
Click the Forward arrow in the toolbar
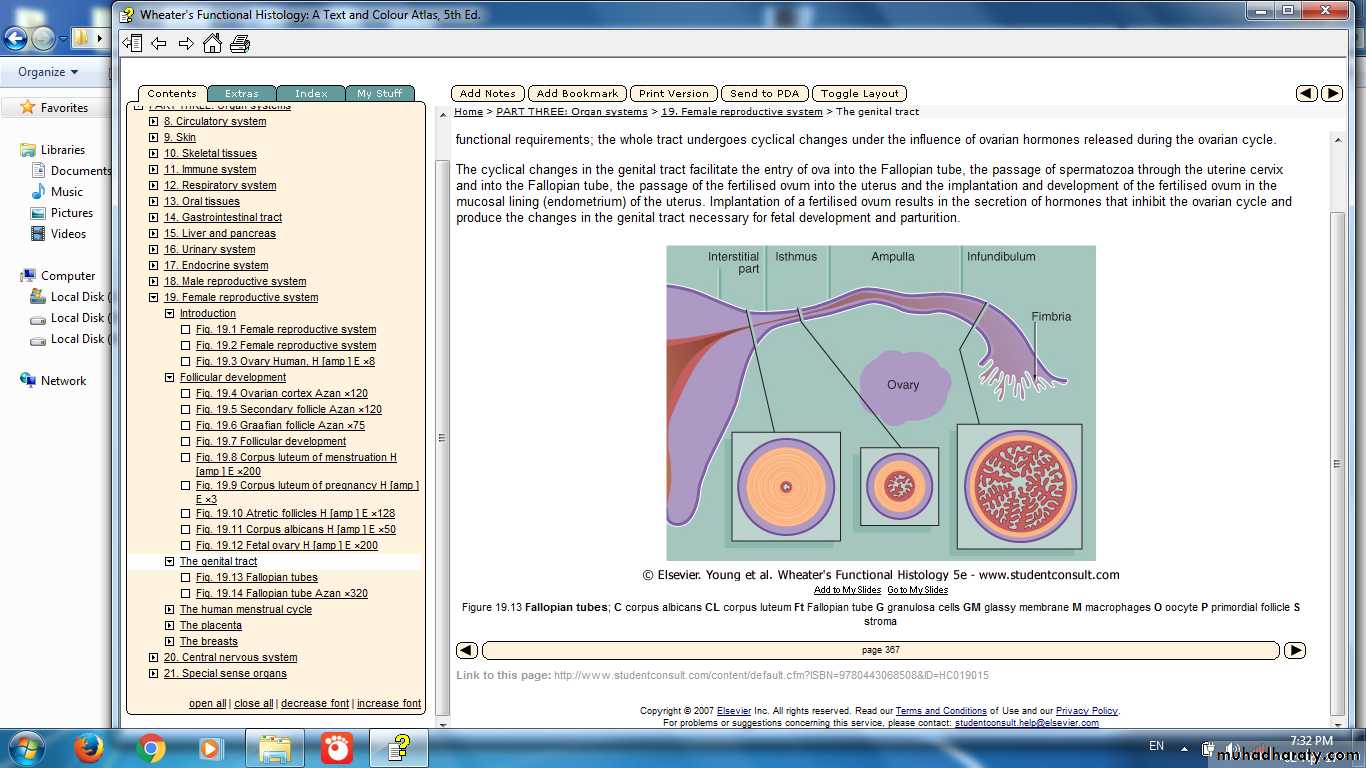pos(186,43)
